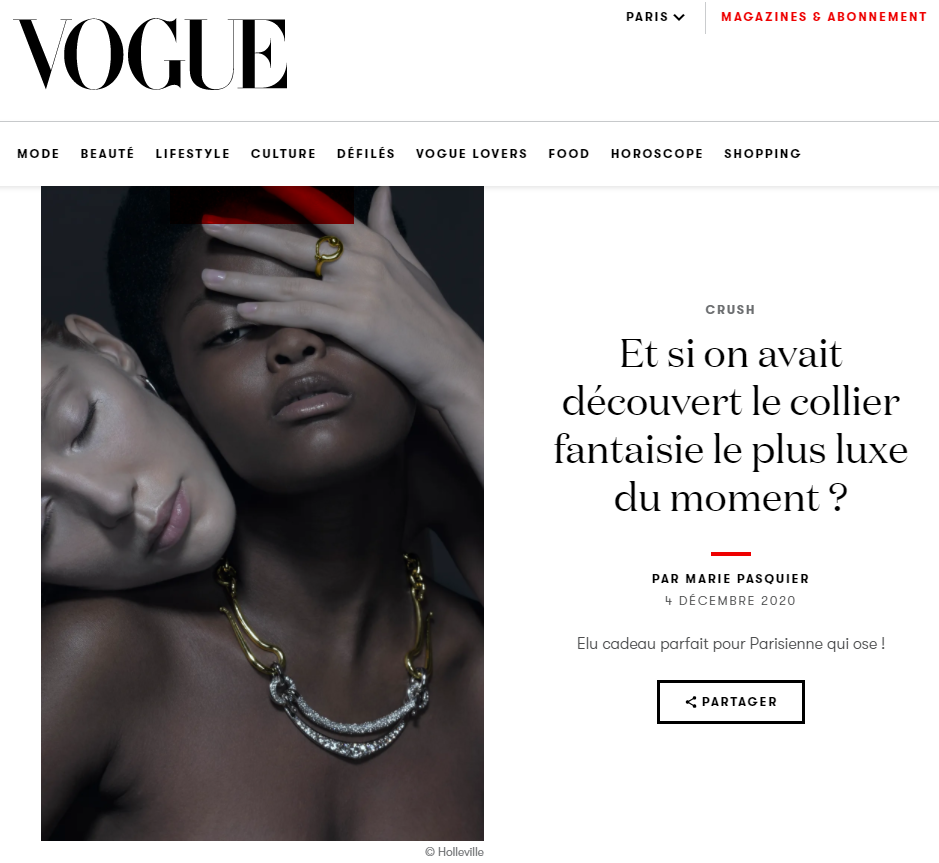The height and width of the screenshot is (863, 939).
Task: Open Vogue Lovers section
Action: pyautogui.click(x=472, y=154)
